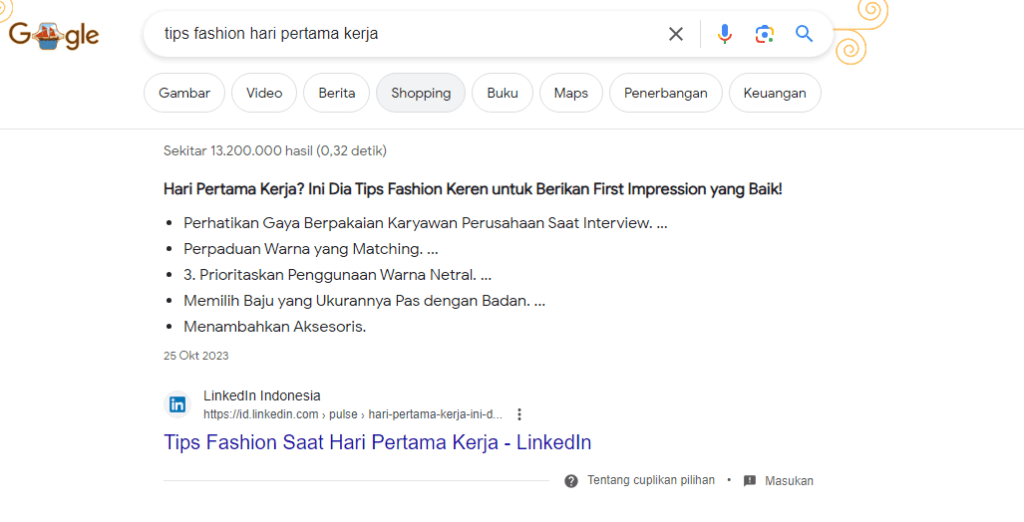
Task: Click the feedback icon beside Masukan
Action: 750,481
